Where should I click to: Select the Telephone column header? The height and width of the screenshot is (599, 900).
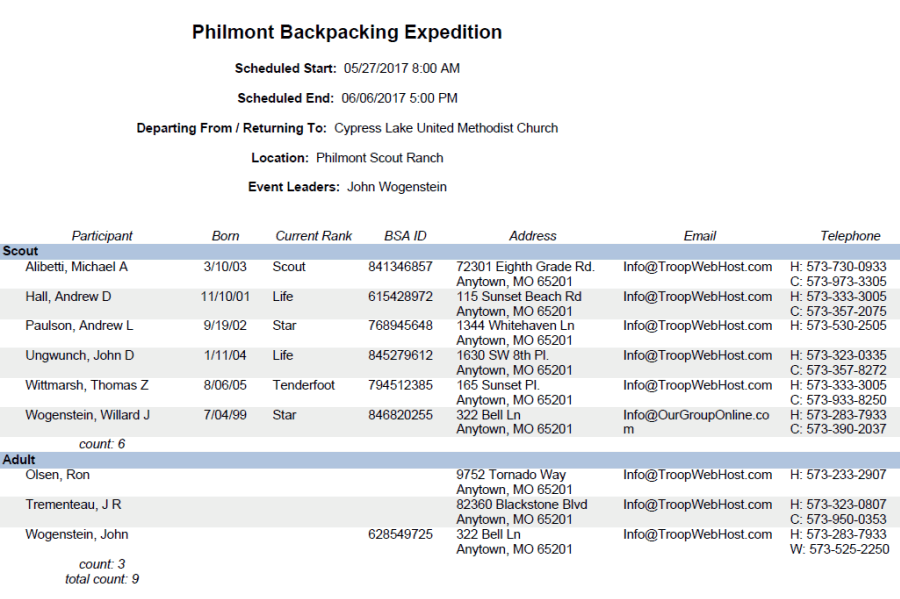(x=850, y=236)
